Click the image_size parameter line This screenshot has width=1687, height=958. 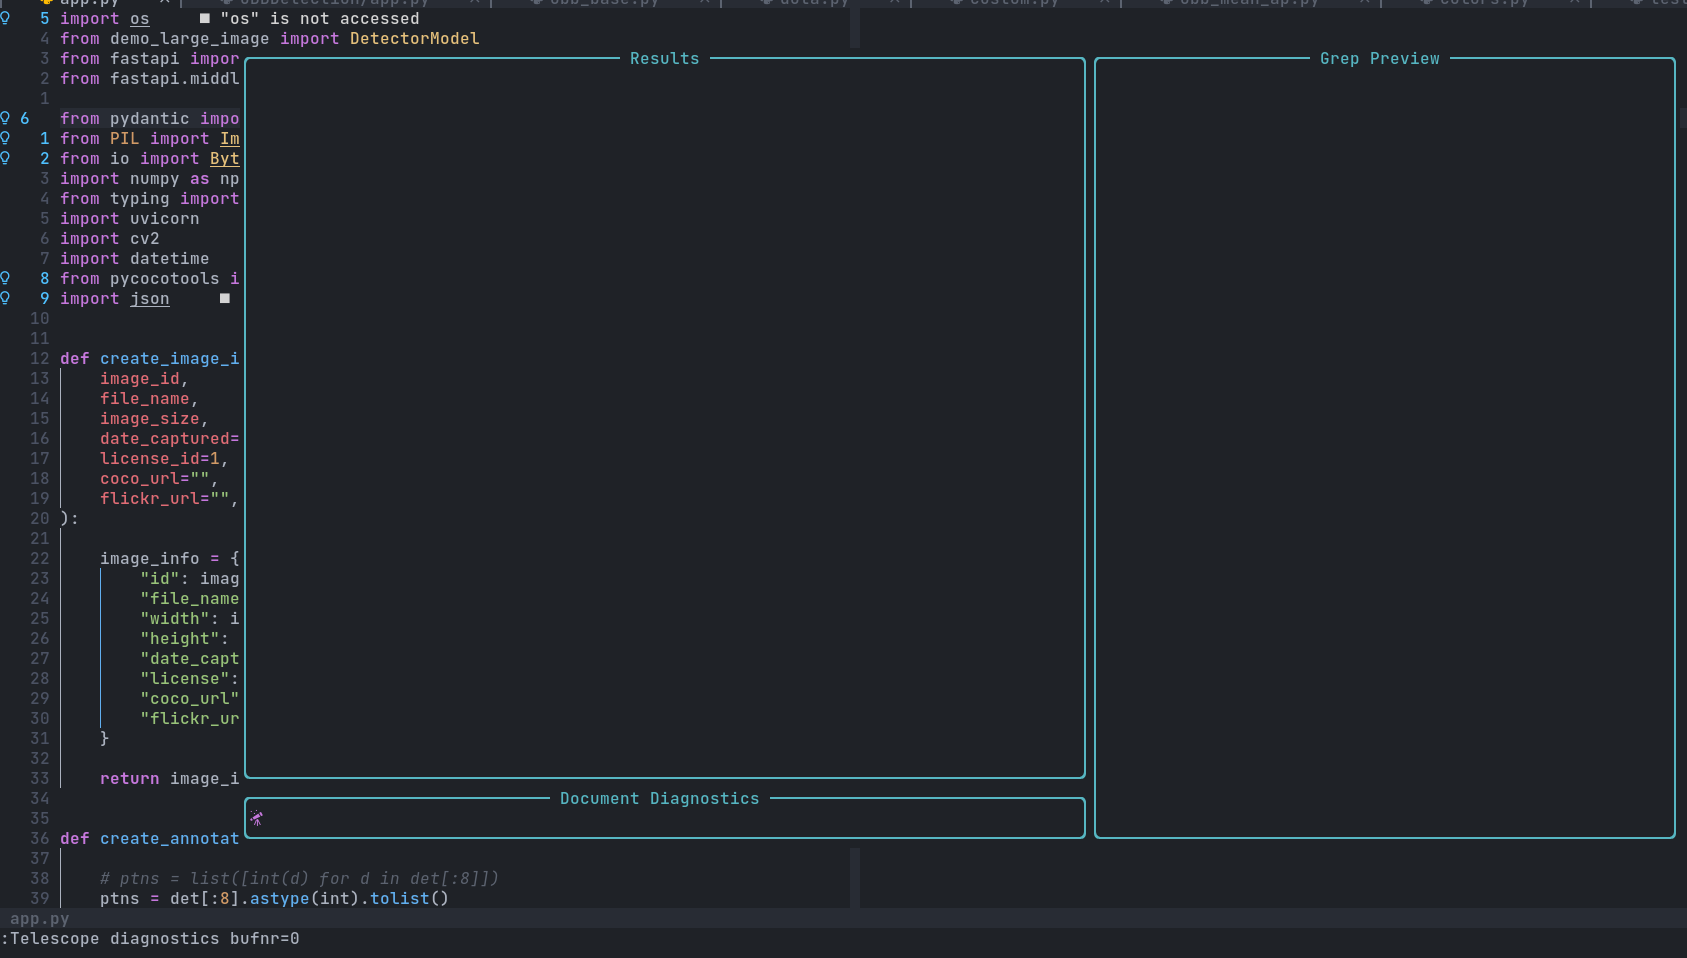coord(155,418)
